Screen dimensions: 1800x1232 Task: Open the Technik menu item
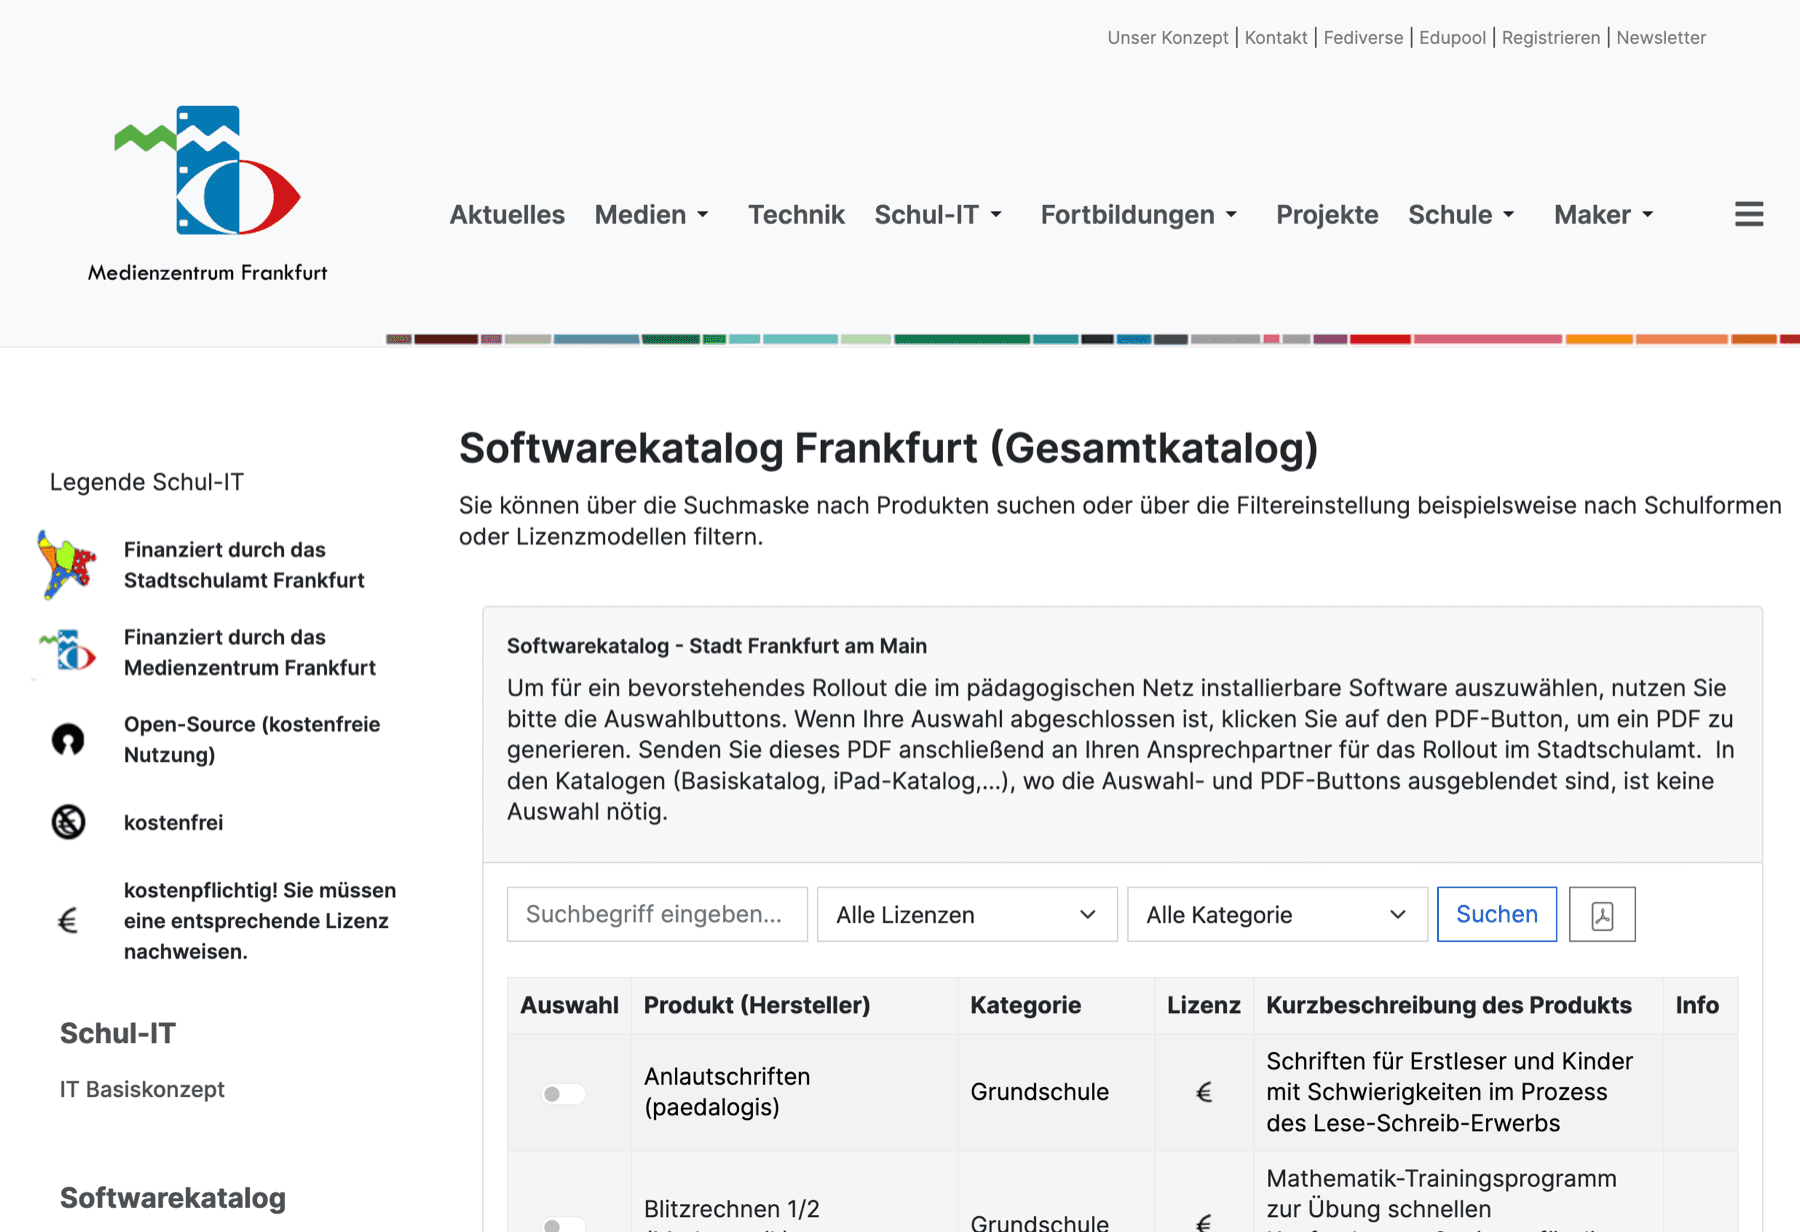coord(796,214)
